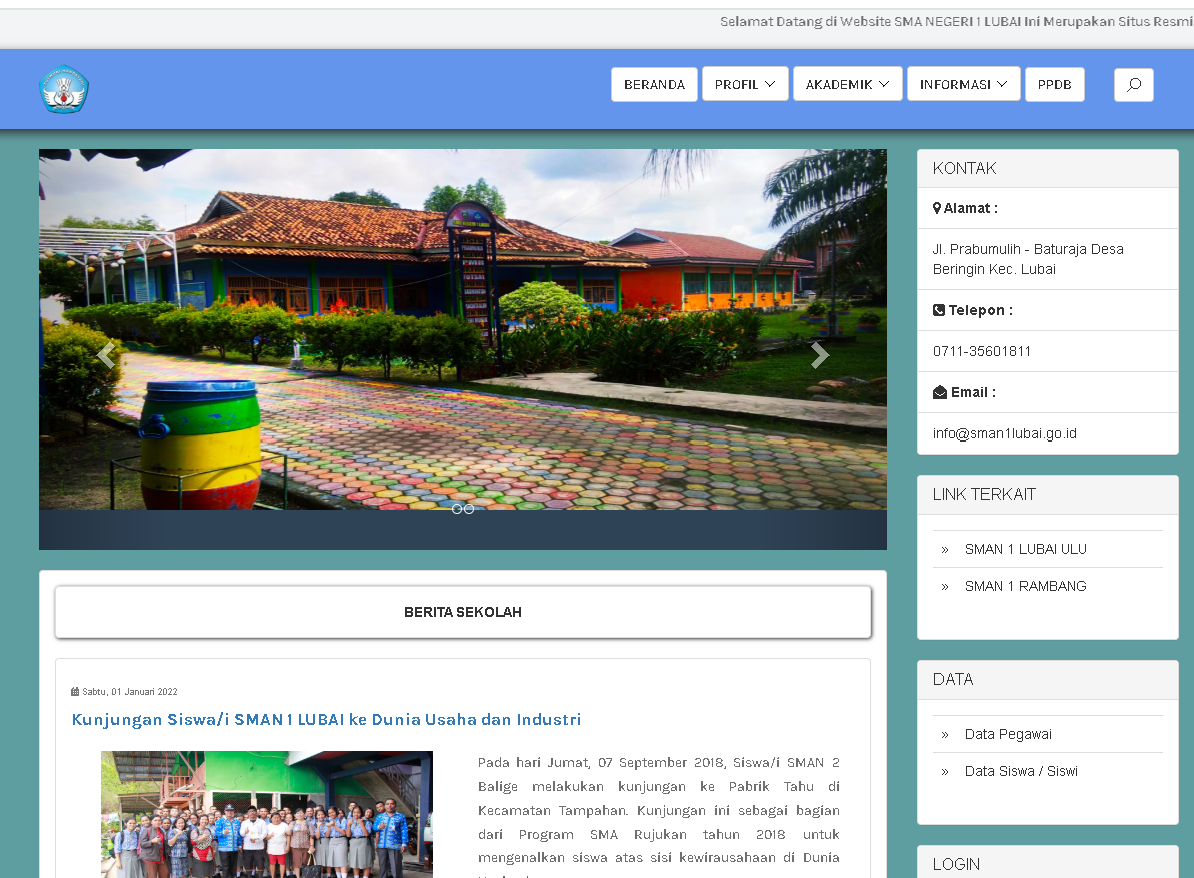The image size is (1194, 878).
Task: Expand the AKADEMIK dropdown menu
Action: click(x=847, y=85)
